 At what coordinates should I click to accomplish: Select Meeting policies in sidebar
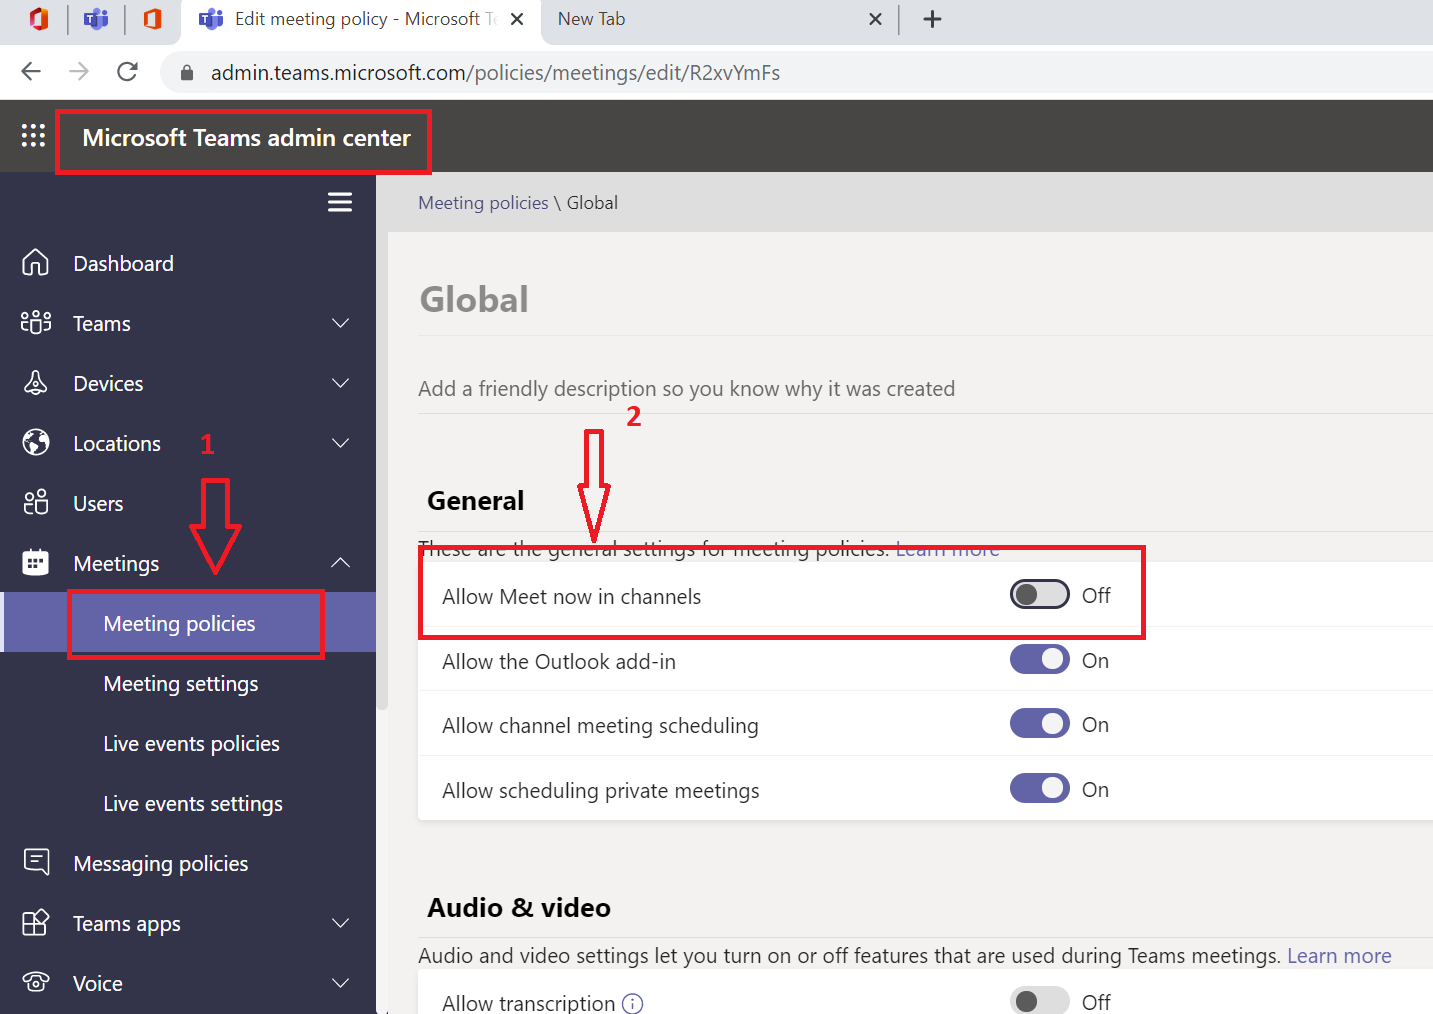[180, 623]
